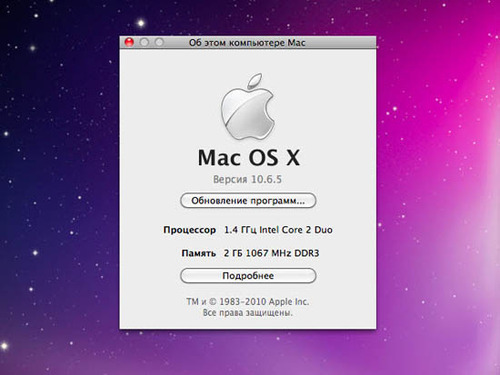Screen dimensions: 500x375
Task: Click the Все права защищены text
Action: click(x=248, y=313)
